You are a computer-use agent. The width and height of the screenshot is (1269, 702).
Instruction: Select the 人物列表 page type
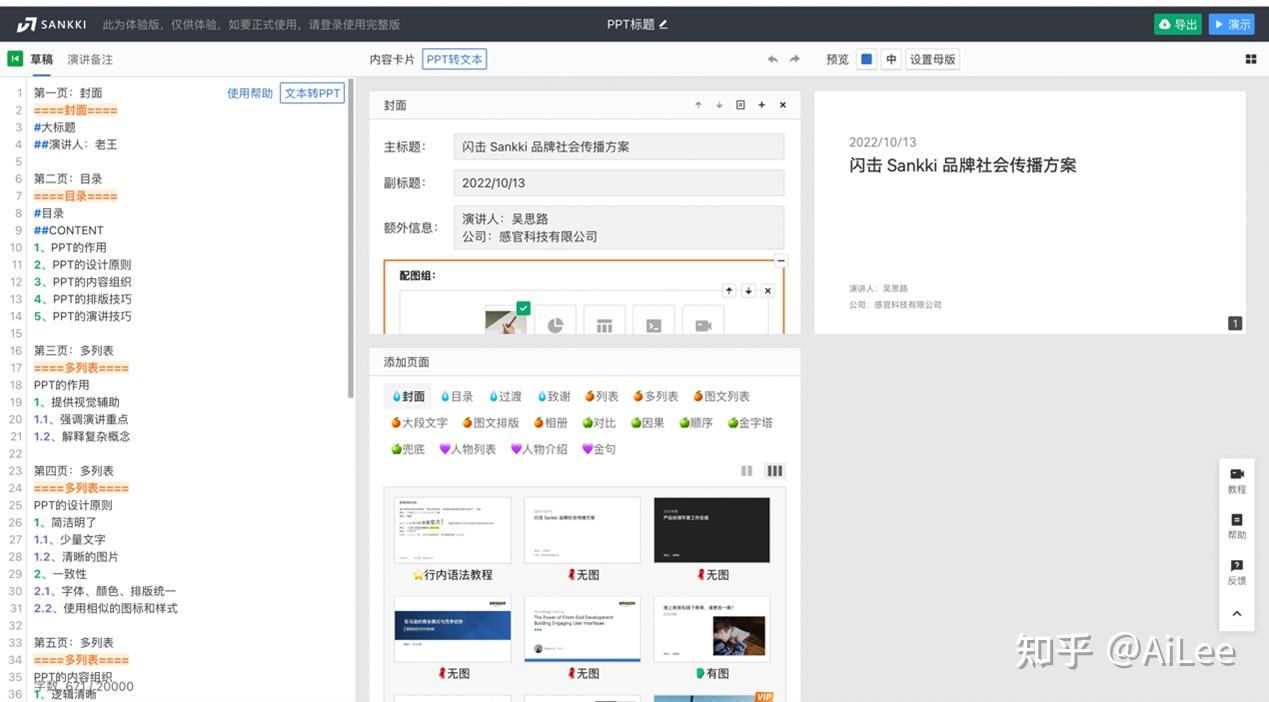click(468, 449)
